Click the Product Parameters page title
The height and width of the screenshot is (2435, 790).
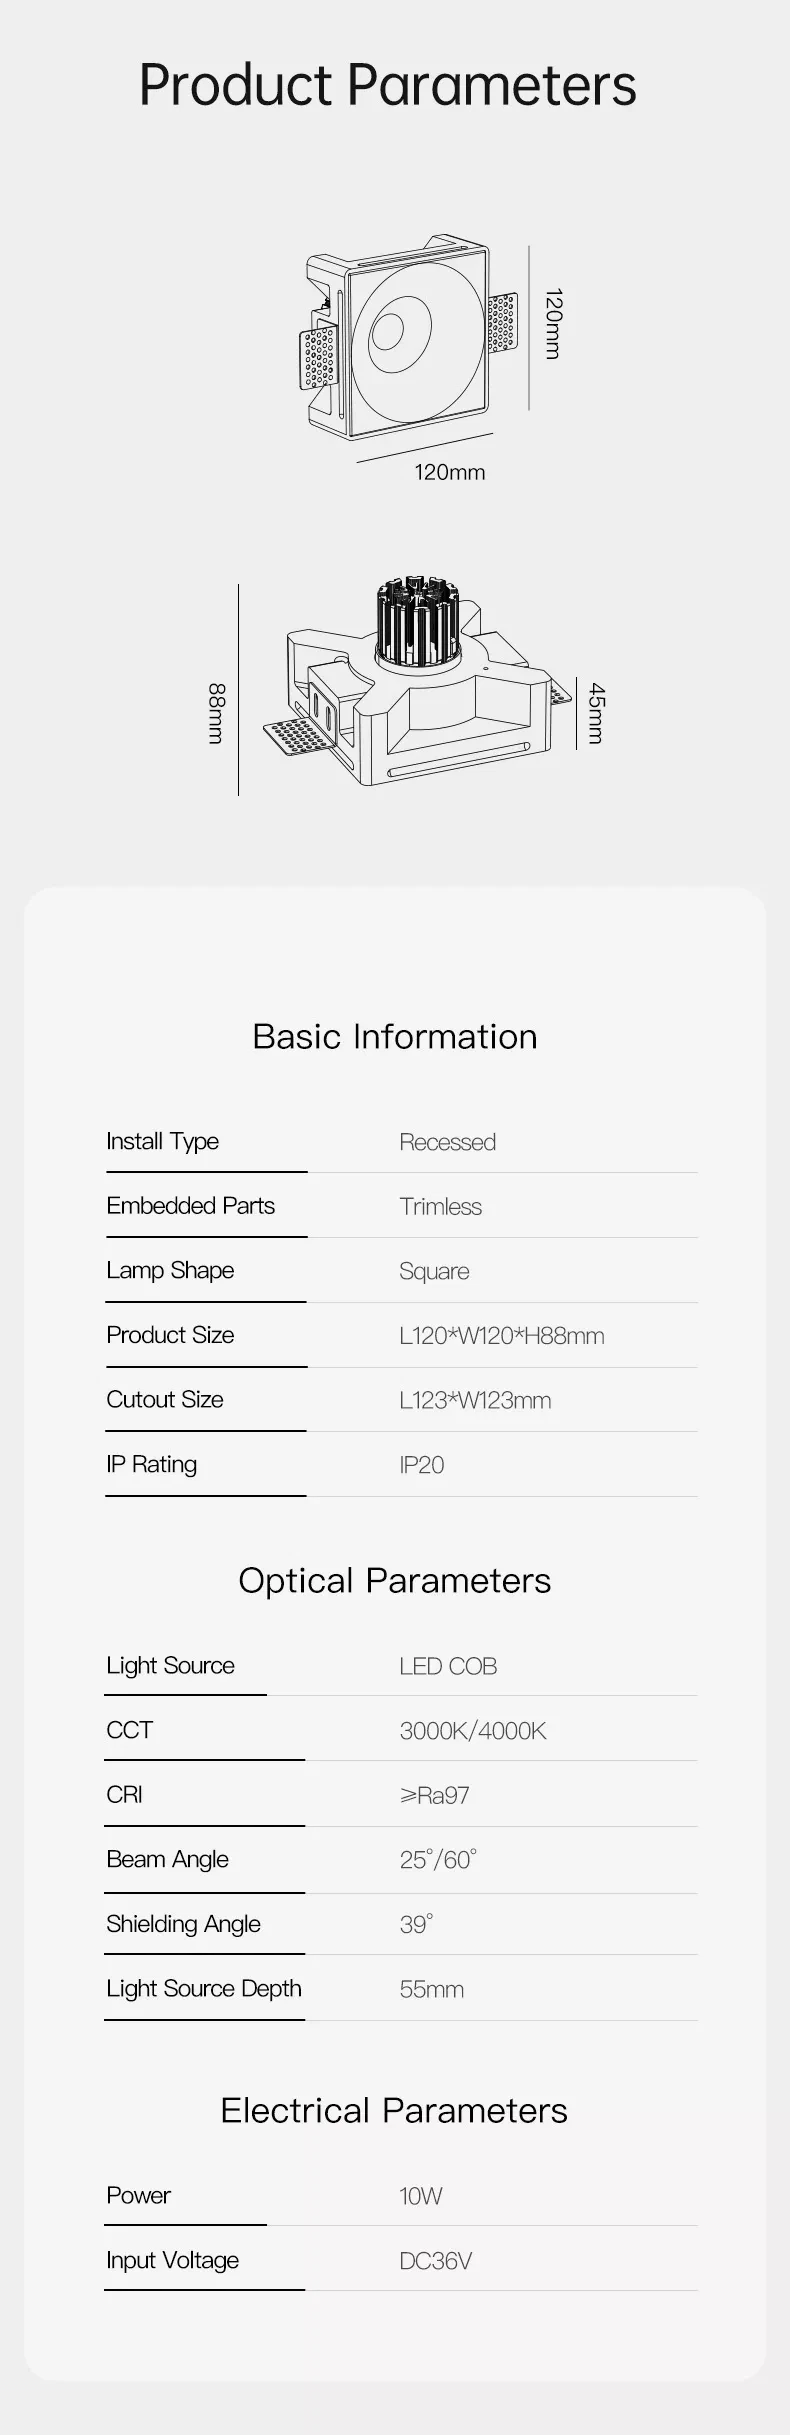(x=387, y=85)
